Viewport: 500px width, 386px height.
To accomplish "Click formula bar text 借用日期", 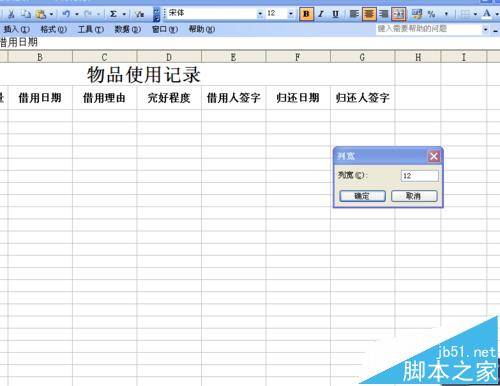I will pyautogui.click(x=18, y=42).
